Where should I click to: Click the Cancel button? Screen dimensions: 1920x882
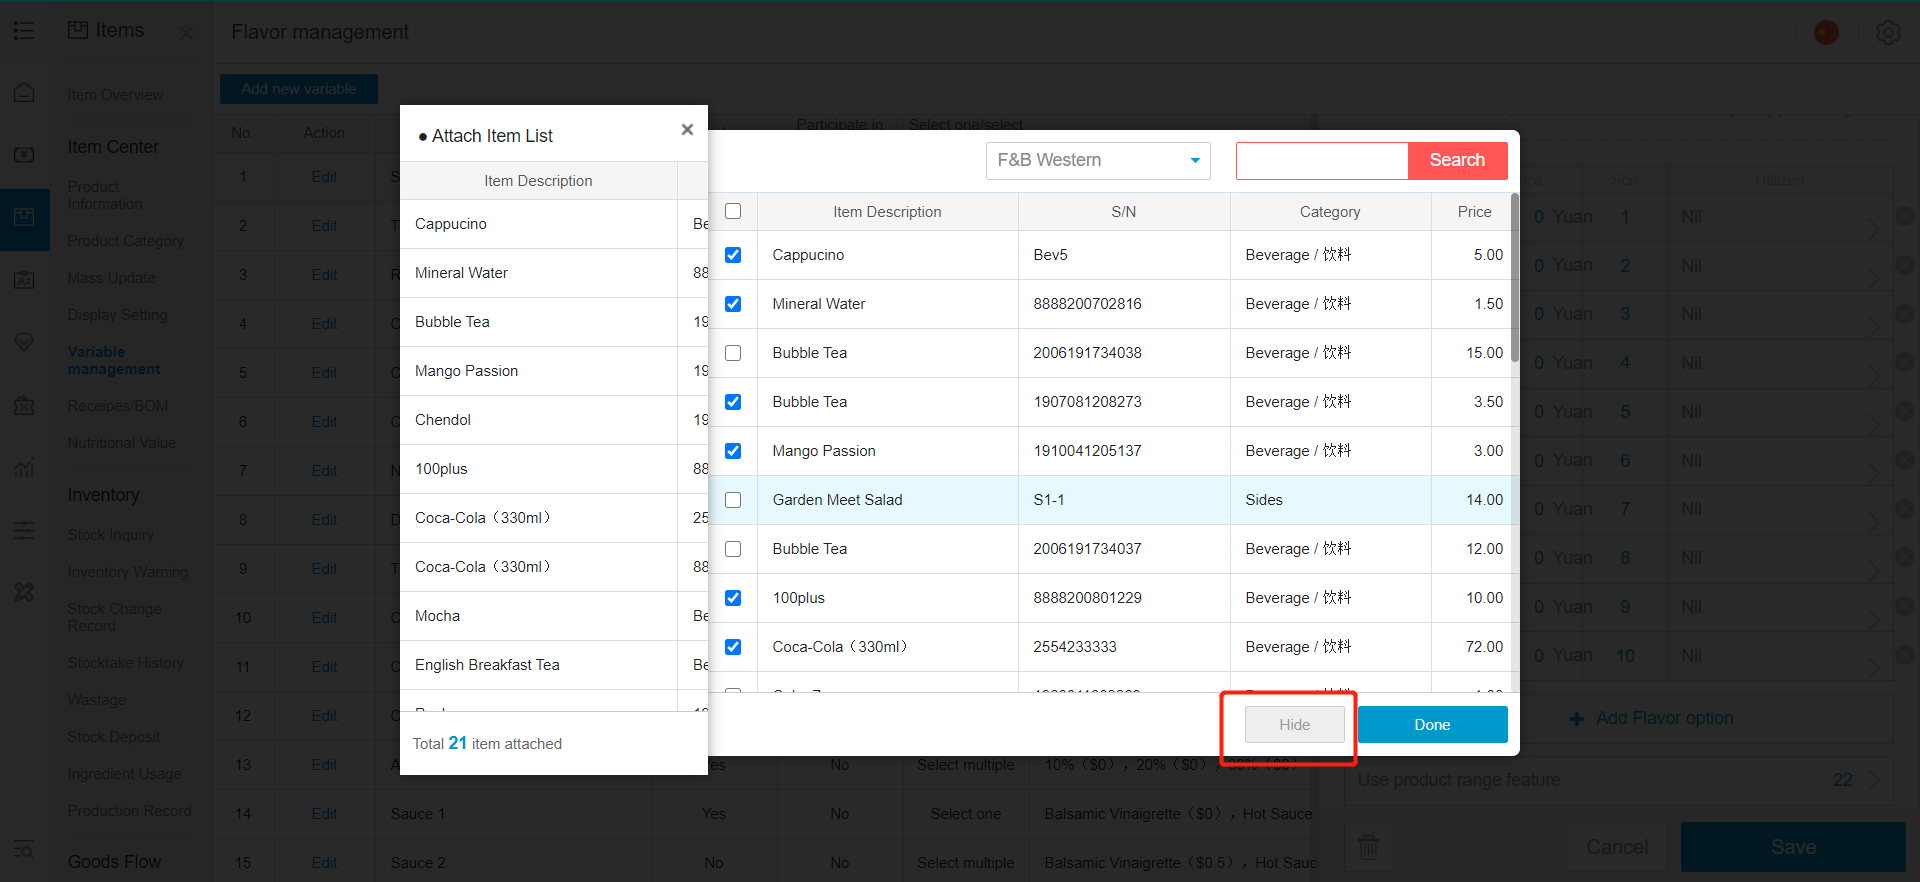(x=1617, y=847)
